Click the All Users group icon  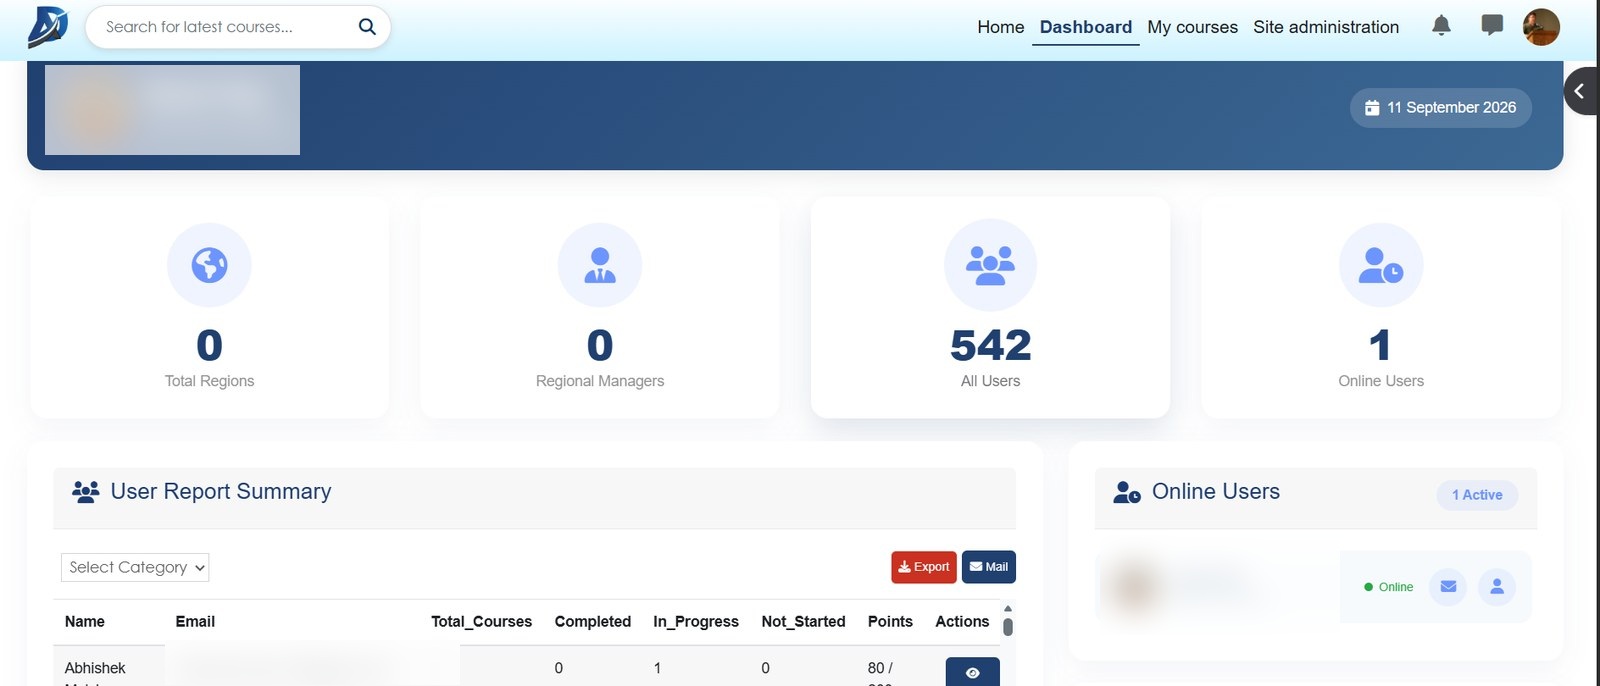990,265
